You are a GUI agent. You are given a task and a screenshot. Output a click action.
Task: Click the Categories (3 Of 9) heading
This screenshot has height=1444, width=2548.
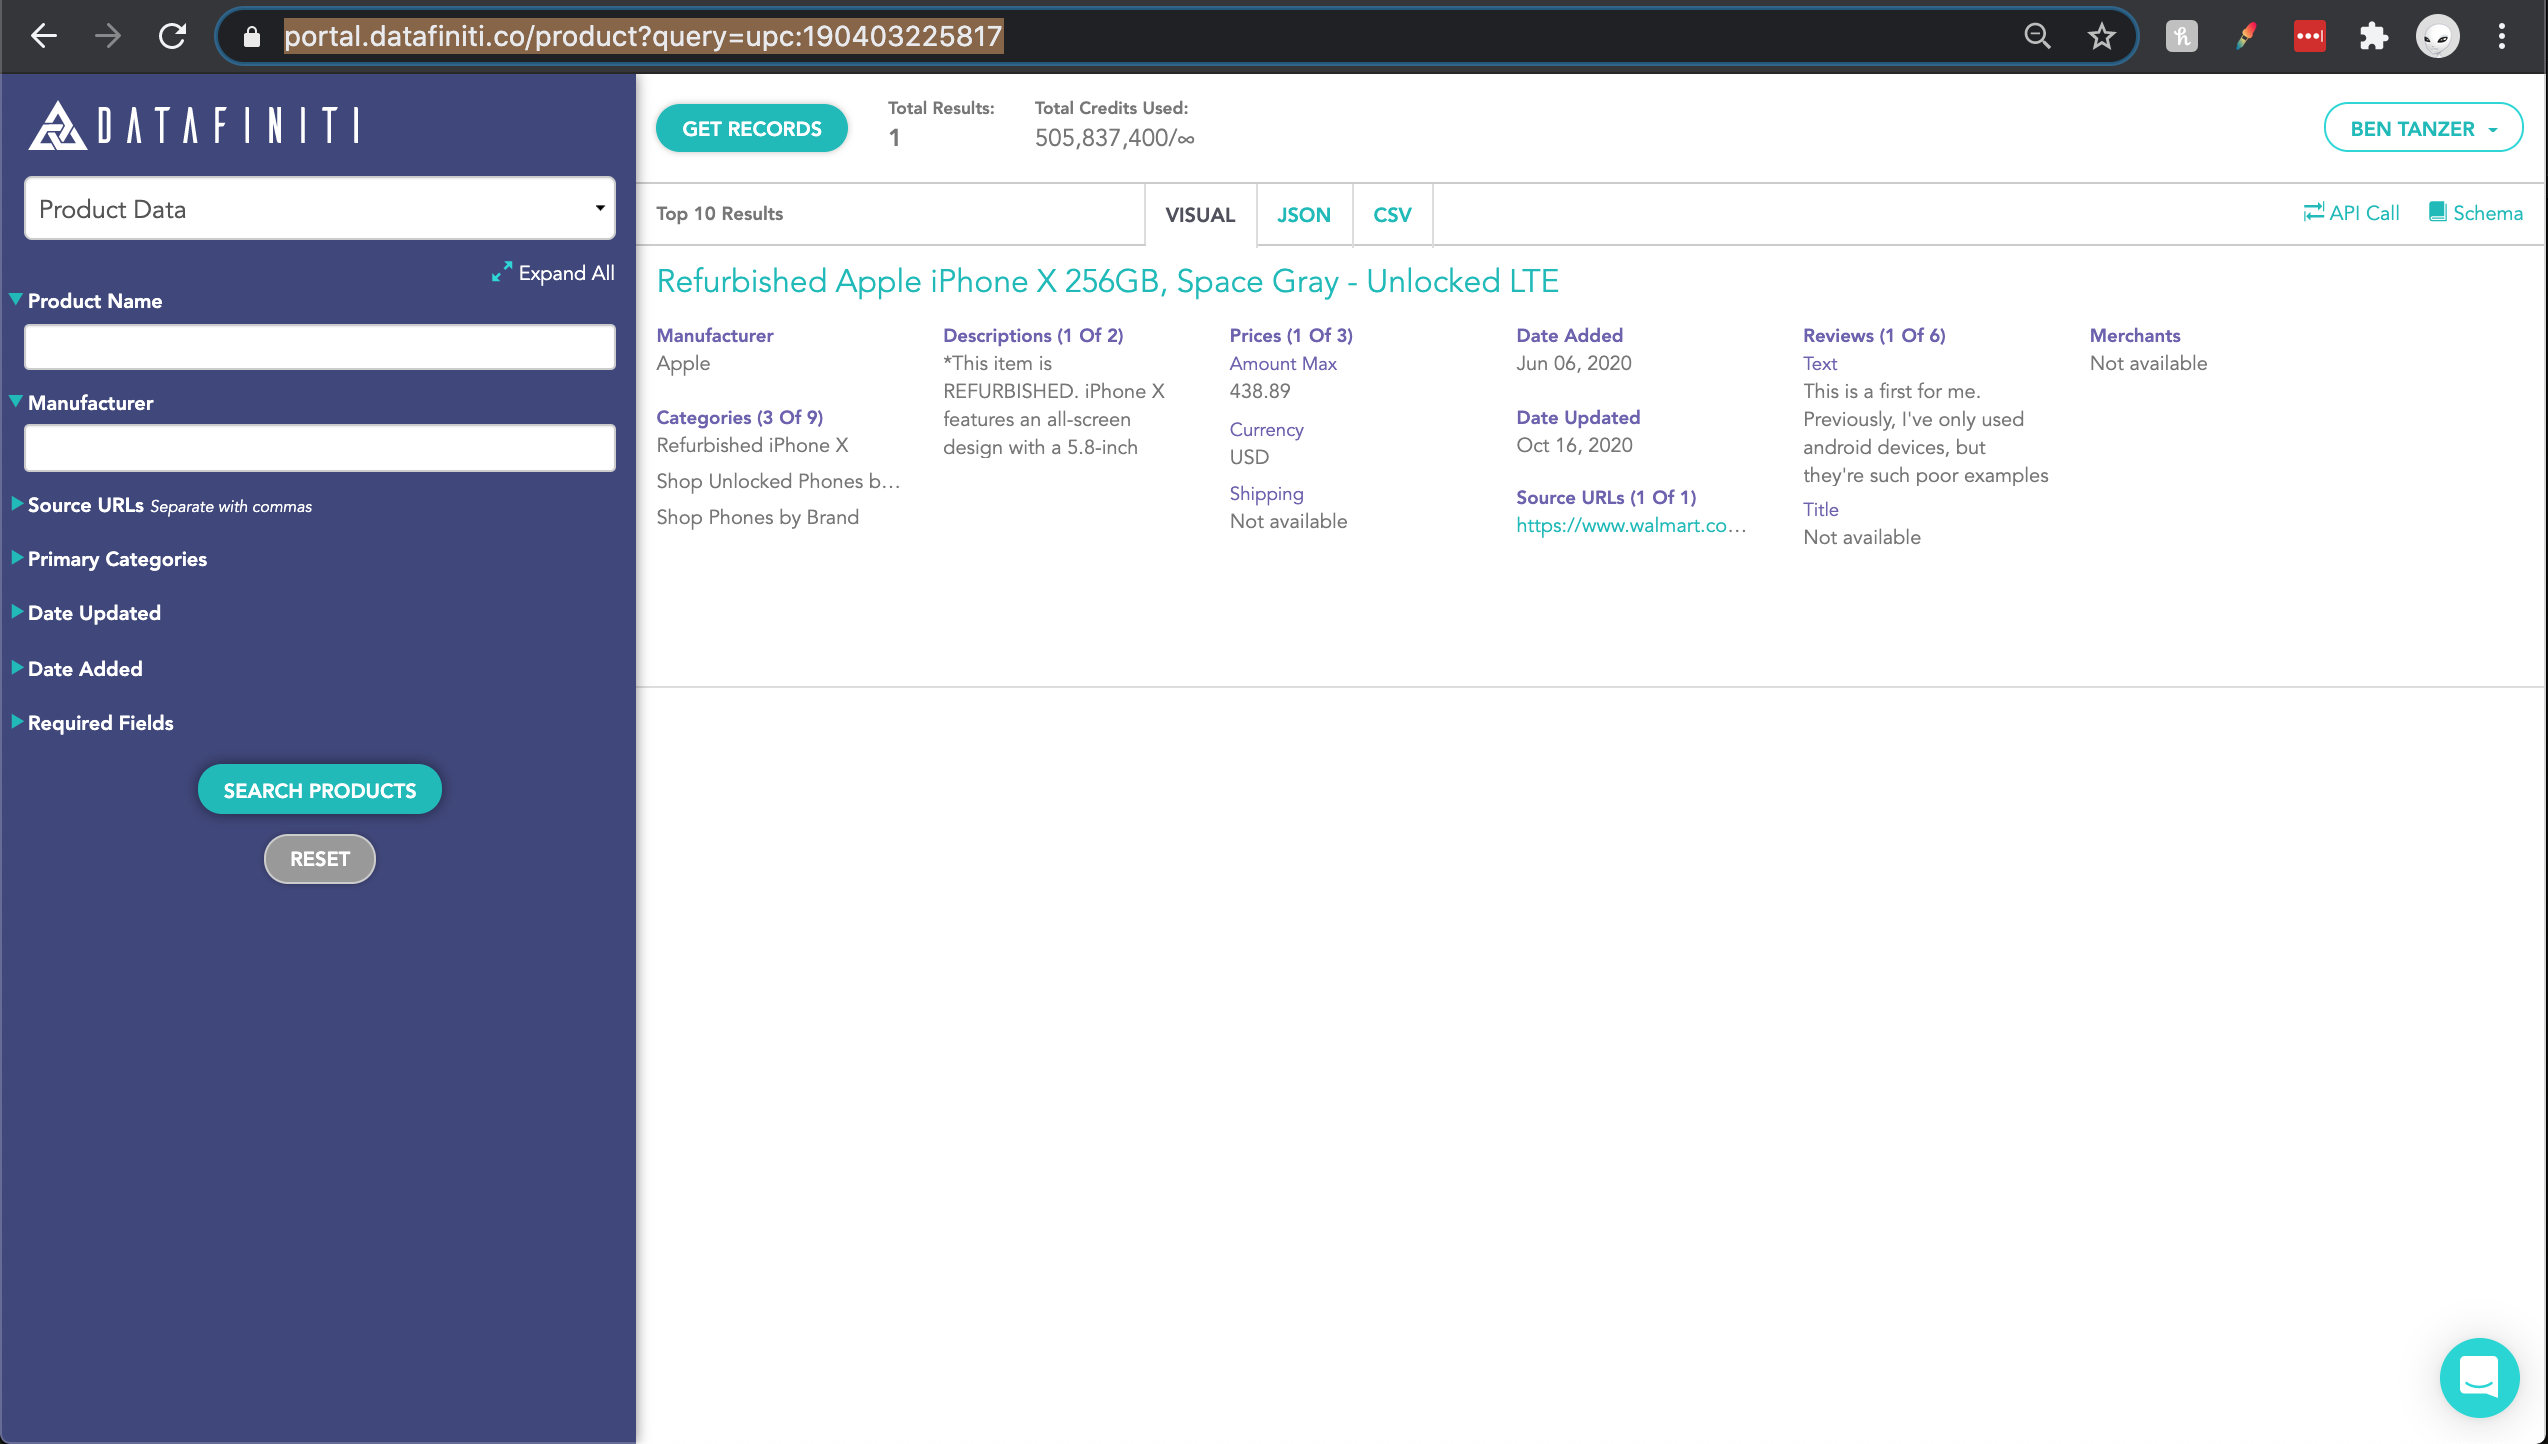coord(740,418)
